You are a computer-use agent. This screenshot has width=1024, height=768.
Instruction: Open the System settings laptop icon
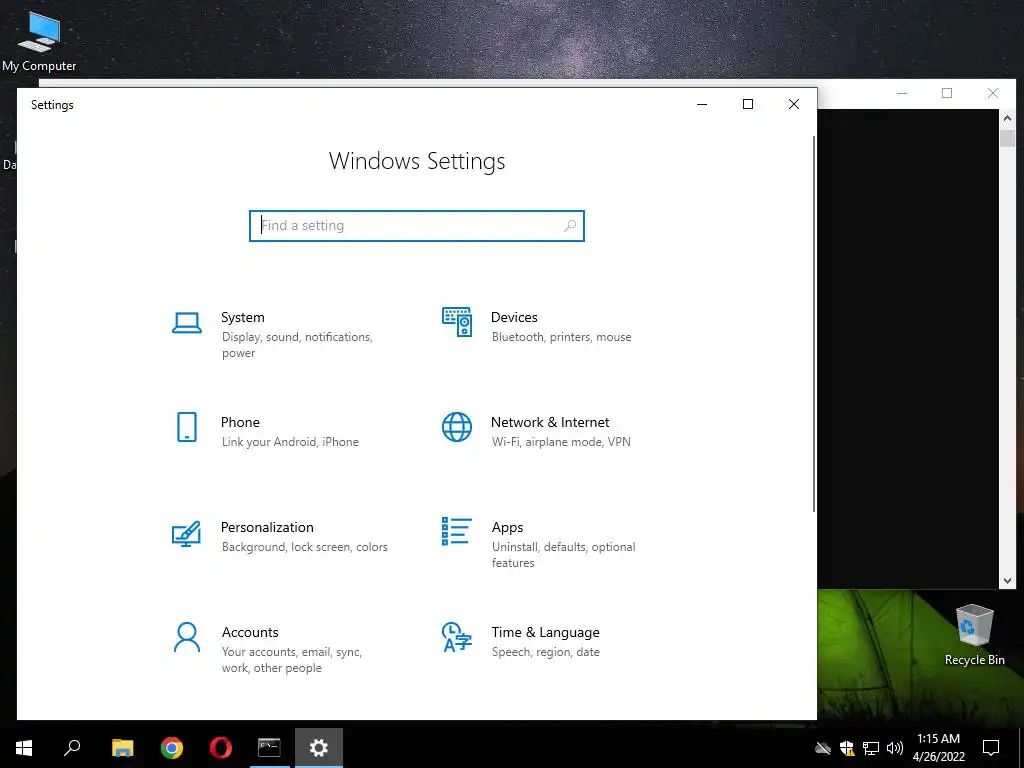click(187, 323)
